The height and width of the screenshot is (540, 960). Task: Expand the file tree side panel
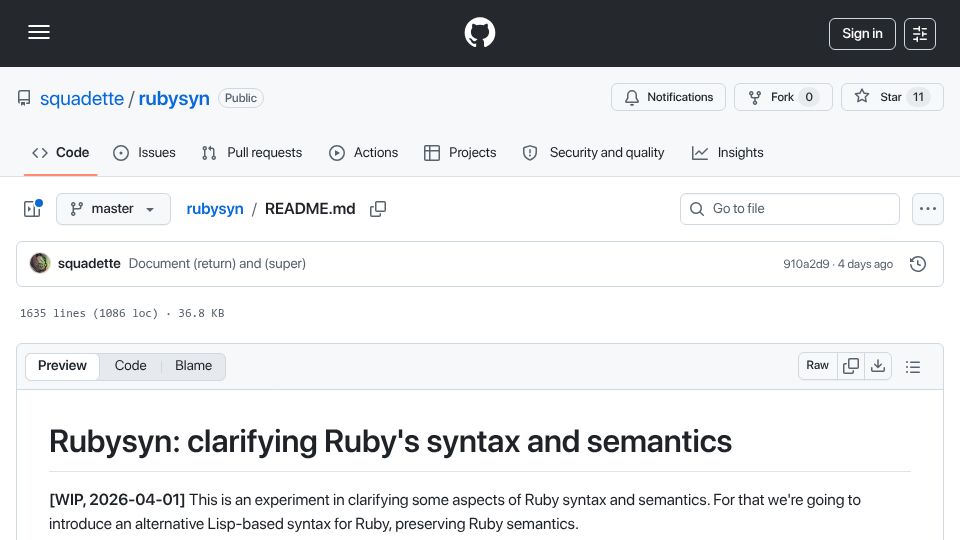[32, 209]
